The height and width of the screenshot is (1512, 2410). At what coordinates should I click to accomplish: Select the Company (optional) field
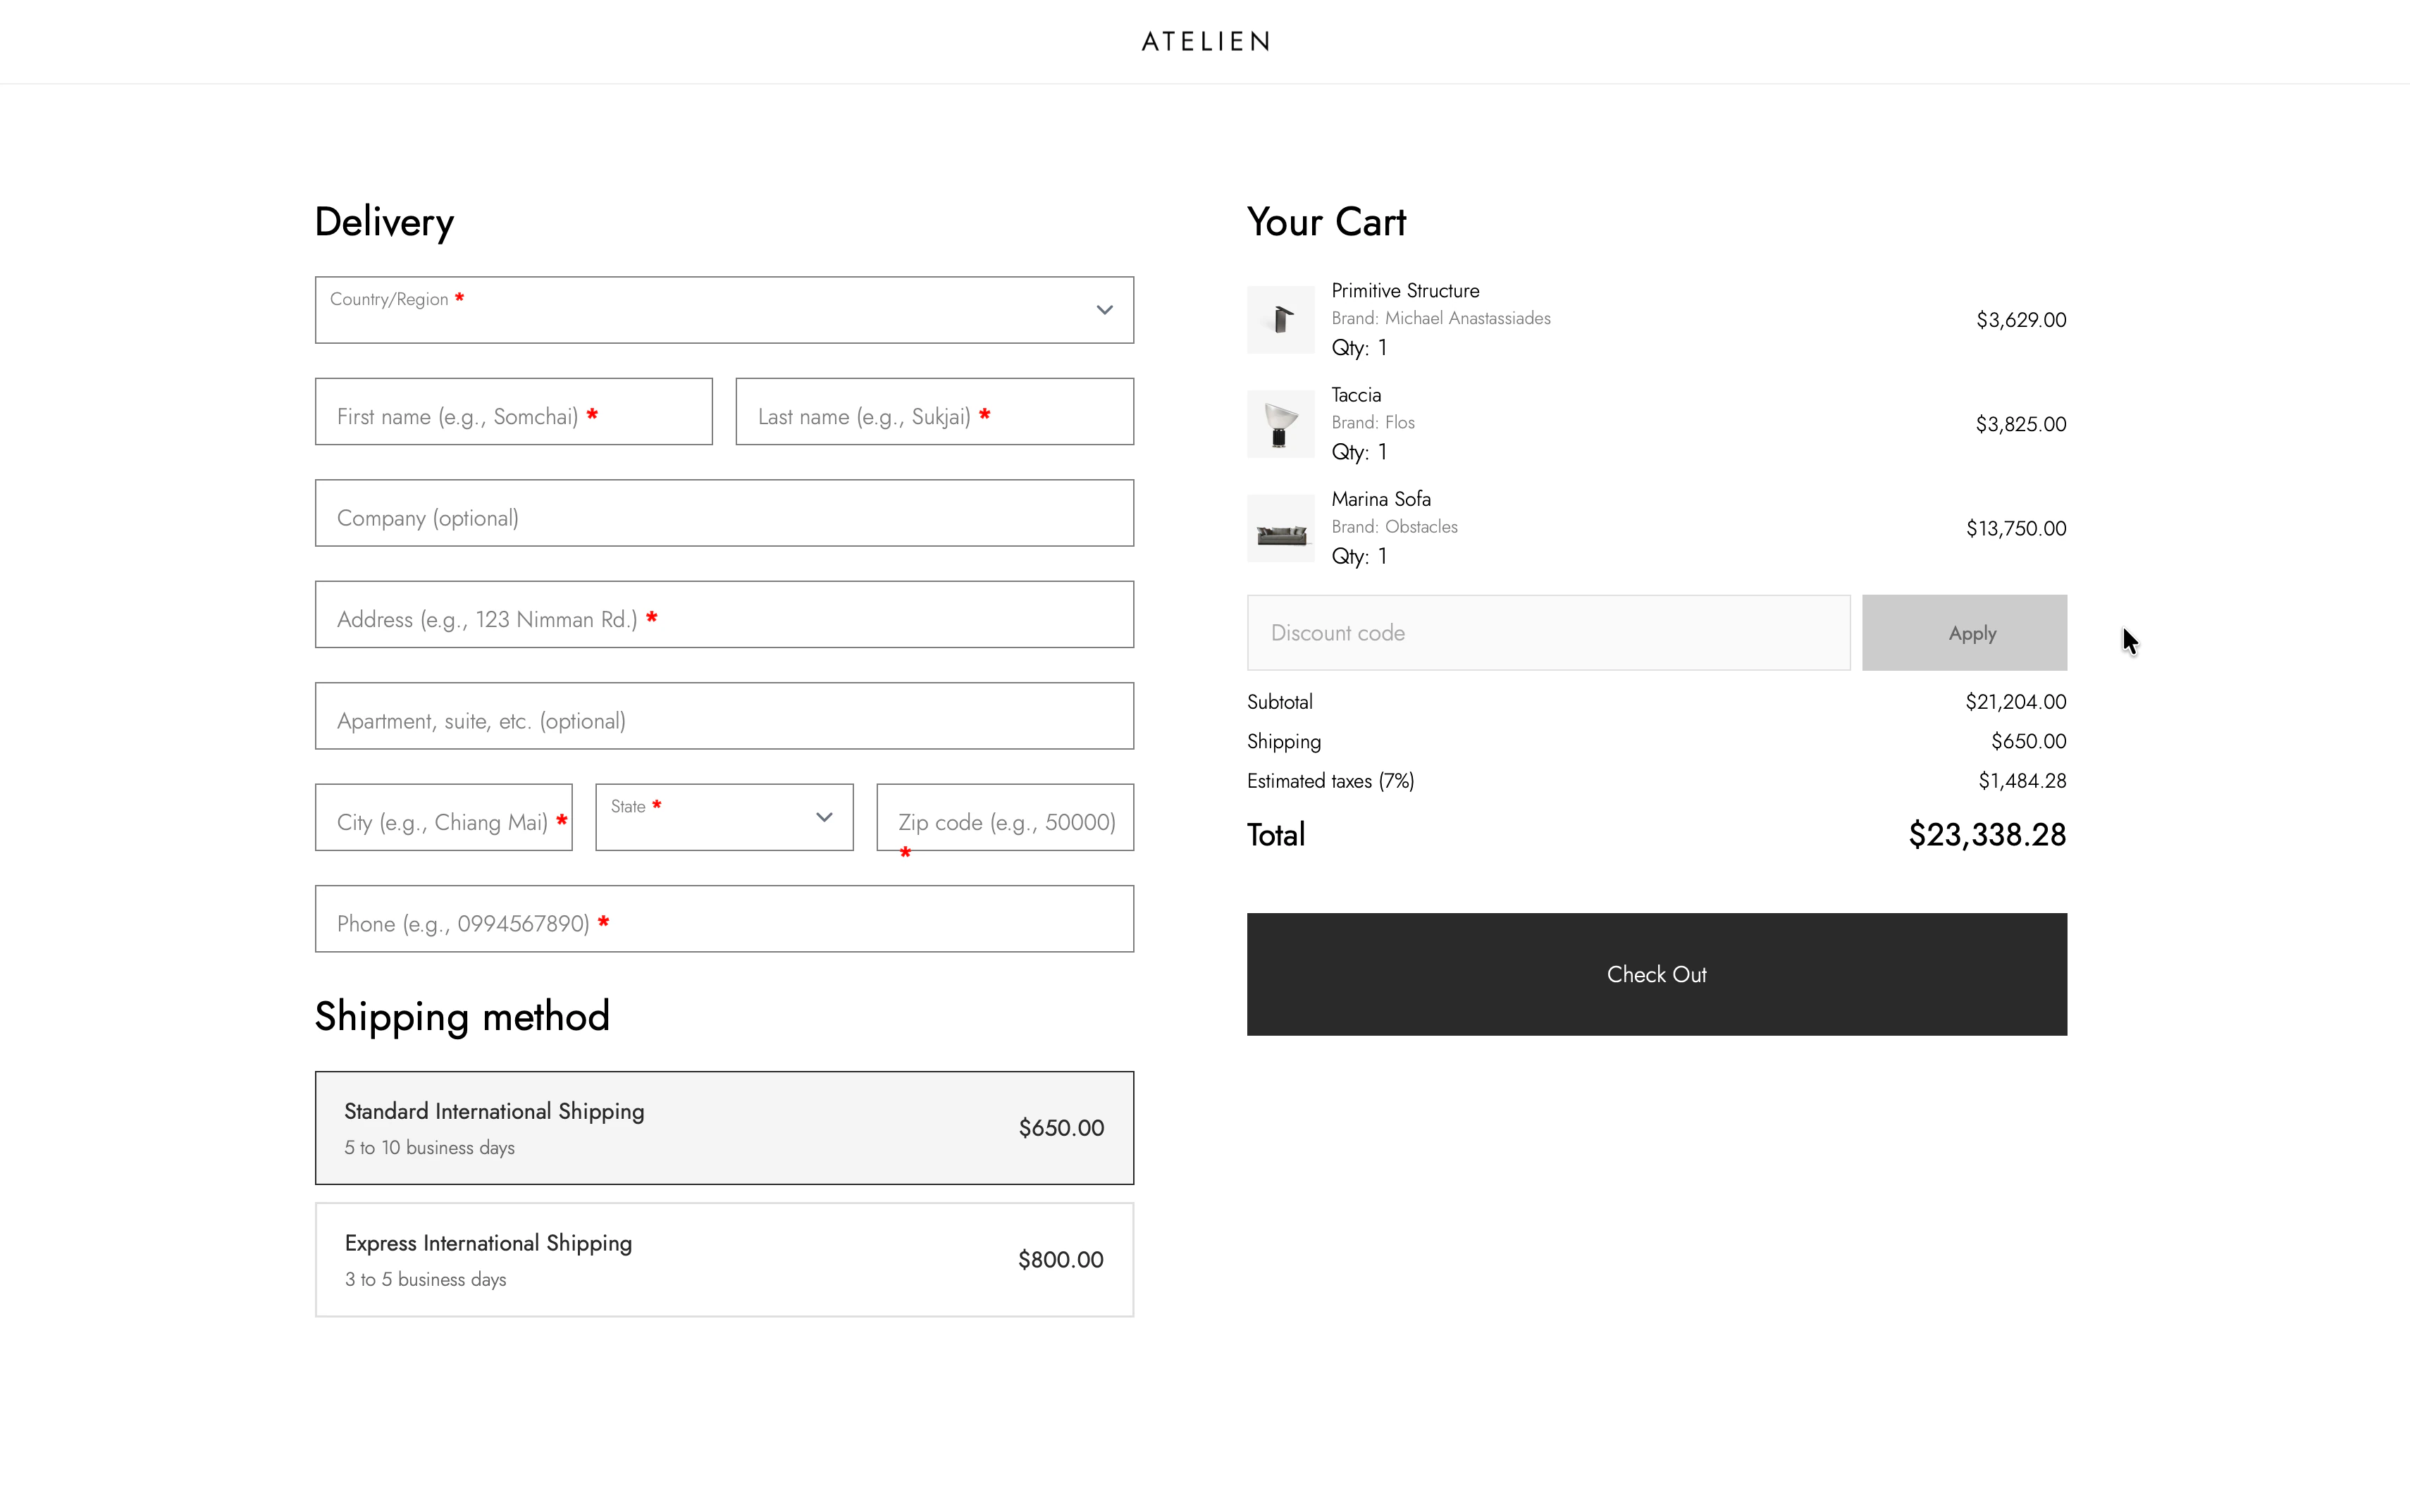(x=724, y=513)
